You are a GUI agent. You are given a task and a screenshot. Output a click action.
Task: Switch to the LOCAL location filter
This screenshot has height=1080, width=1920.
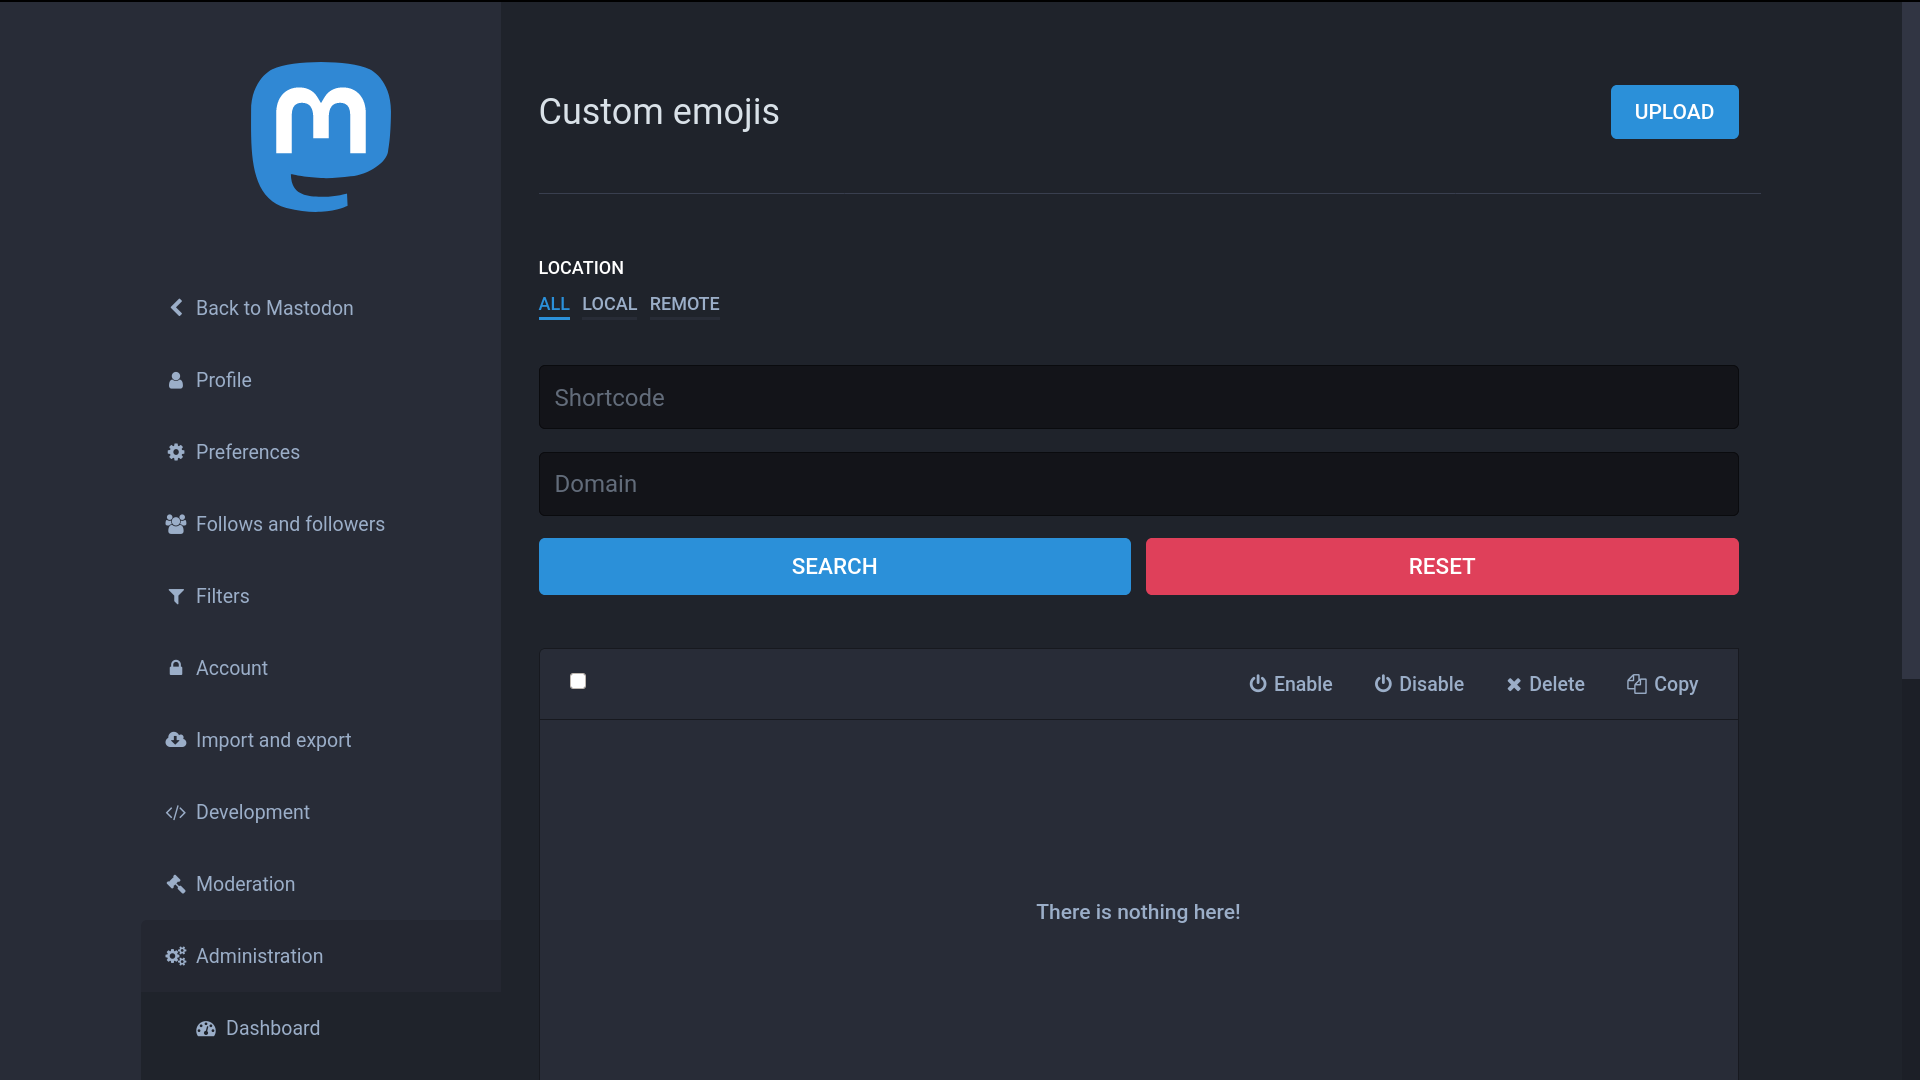coord(609,304)
